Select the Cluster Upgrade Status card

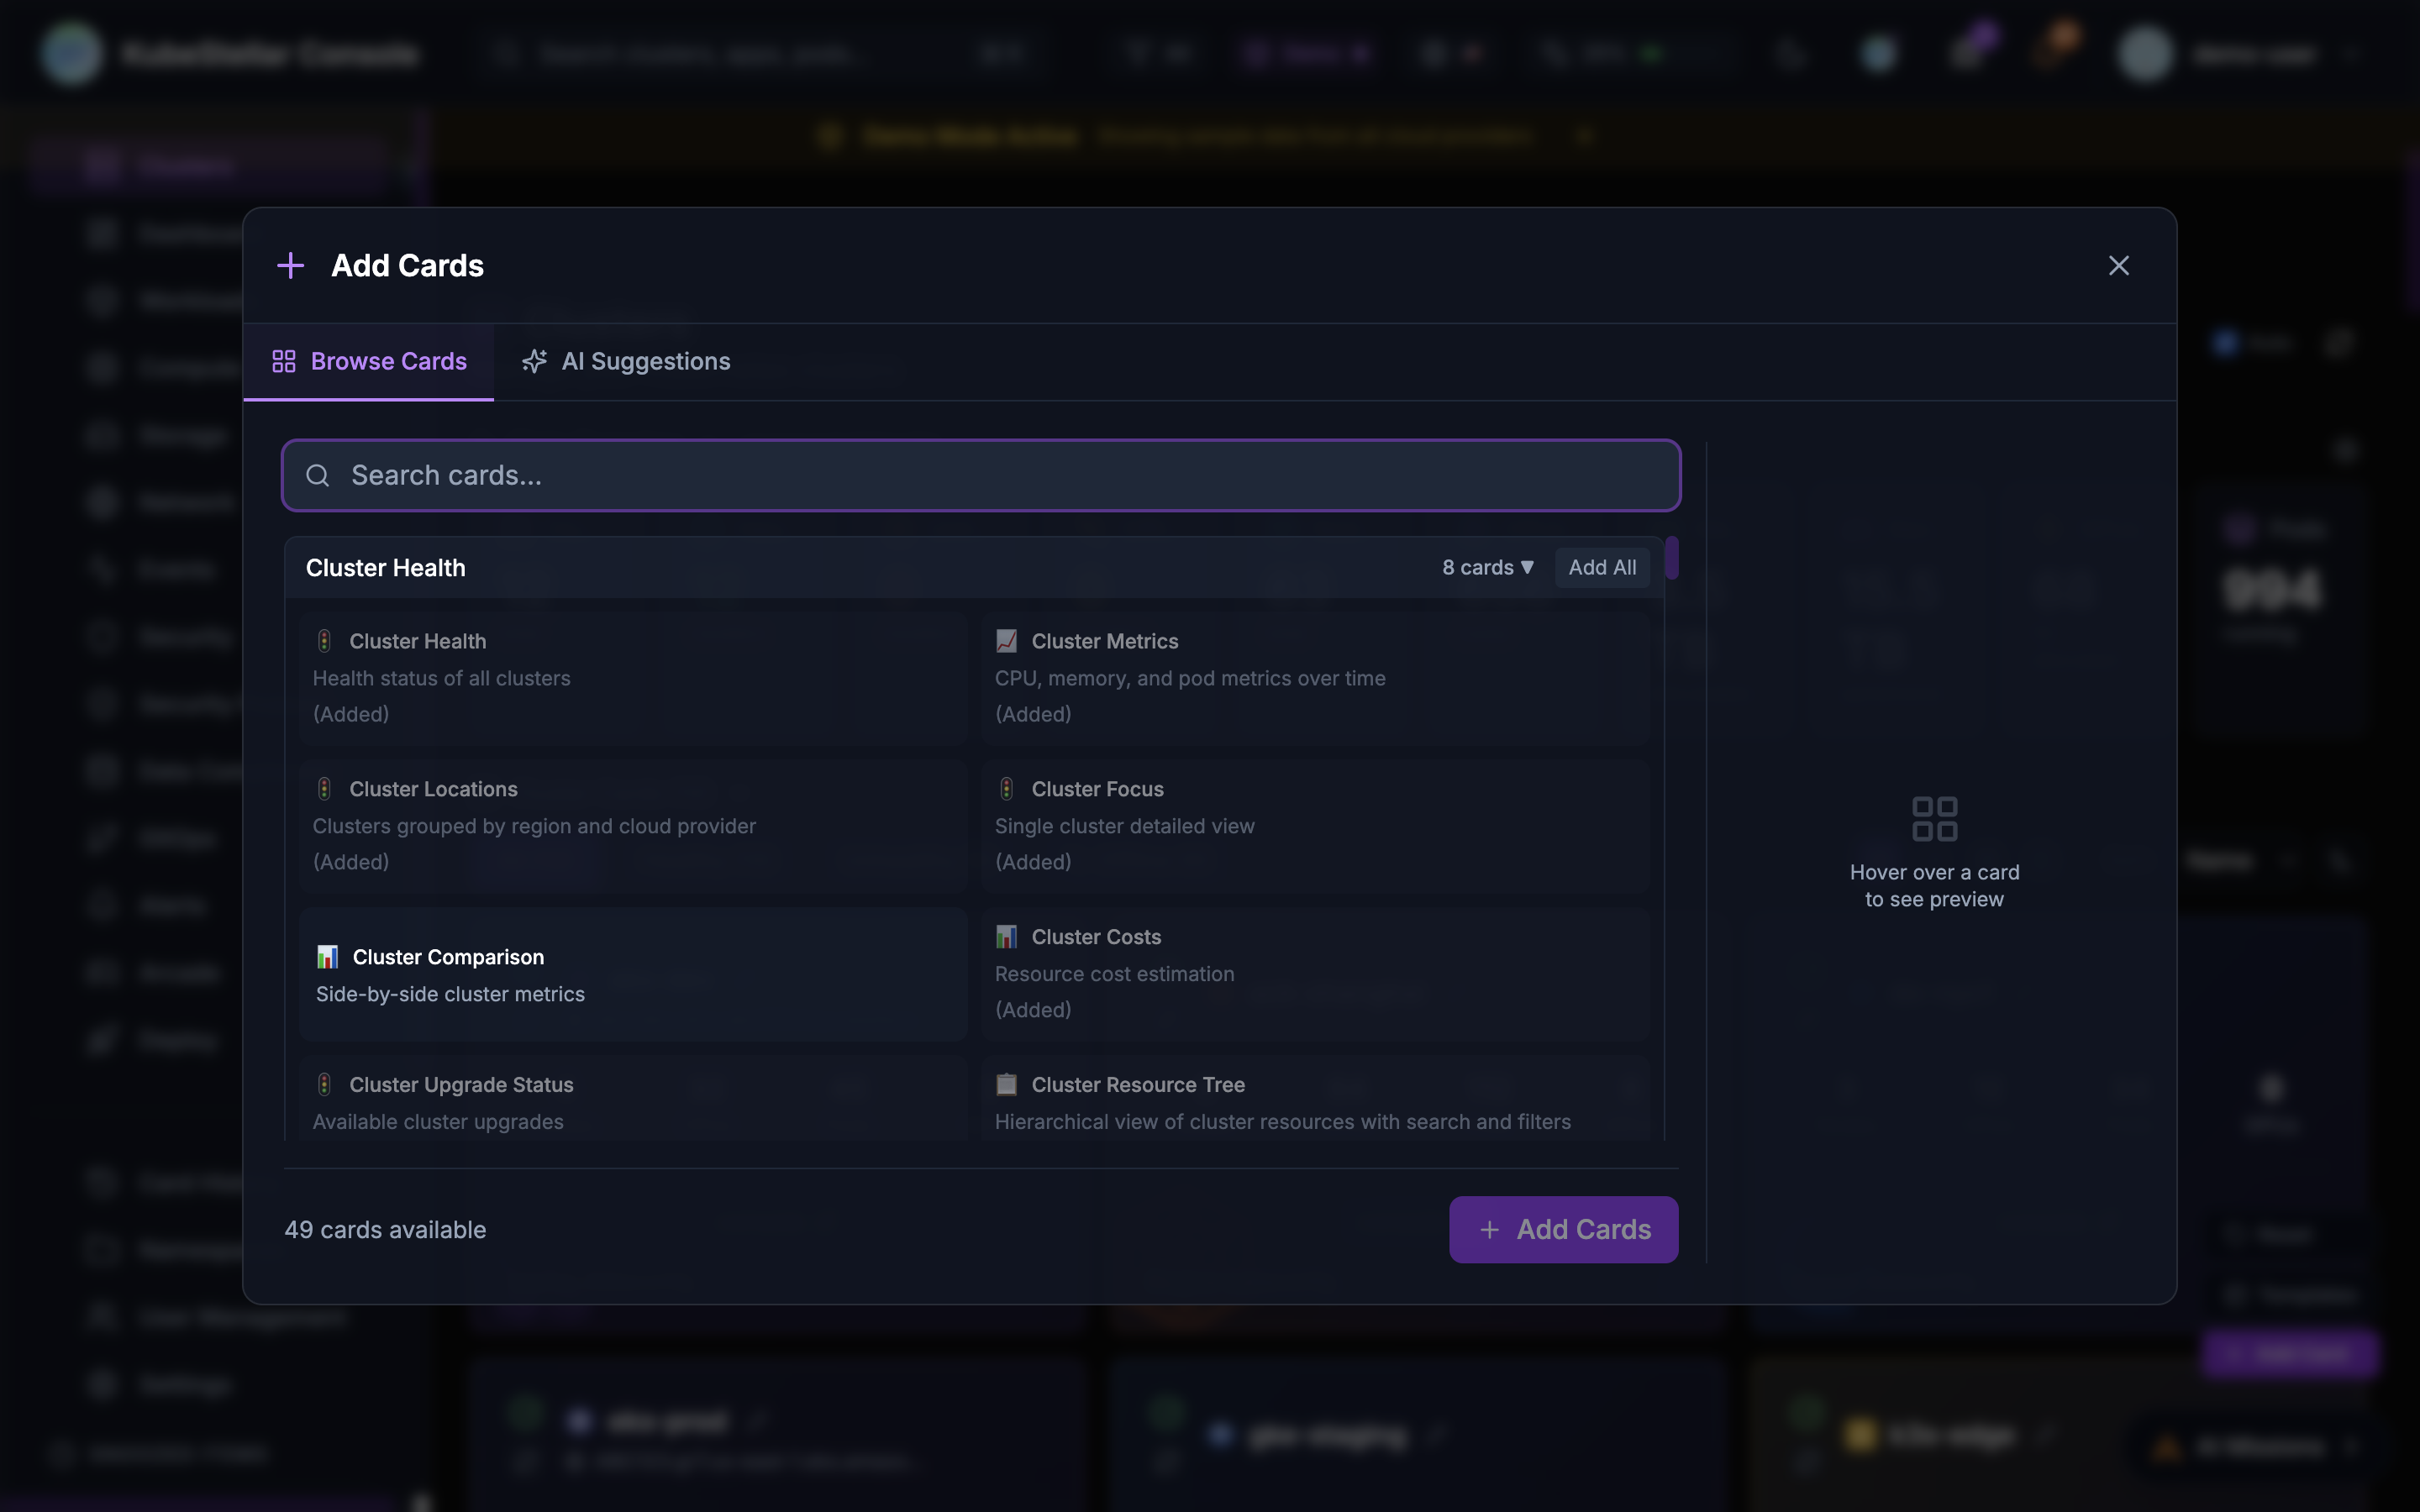632,1102
